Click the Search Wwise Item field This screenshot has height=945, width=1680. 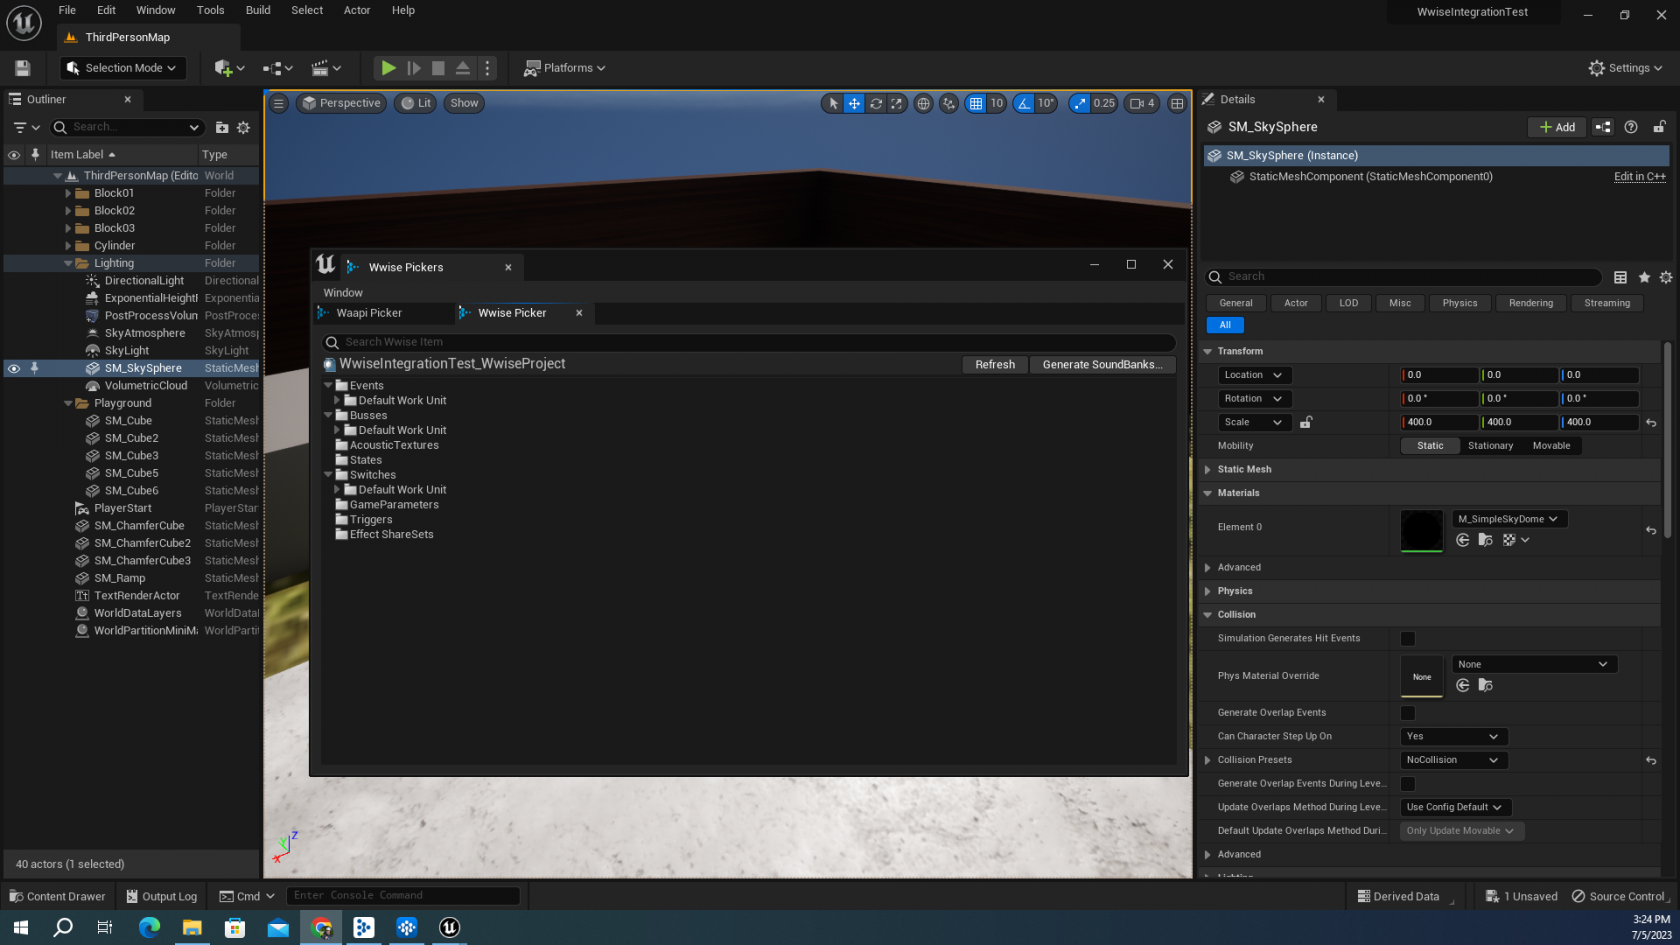point(748,342)
